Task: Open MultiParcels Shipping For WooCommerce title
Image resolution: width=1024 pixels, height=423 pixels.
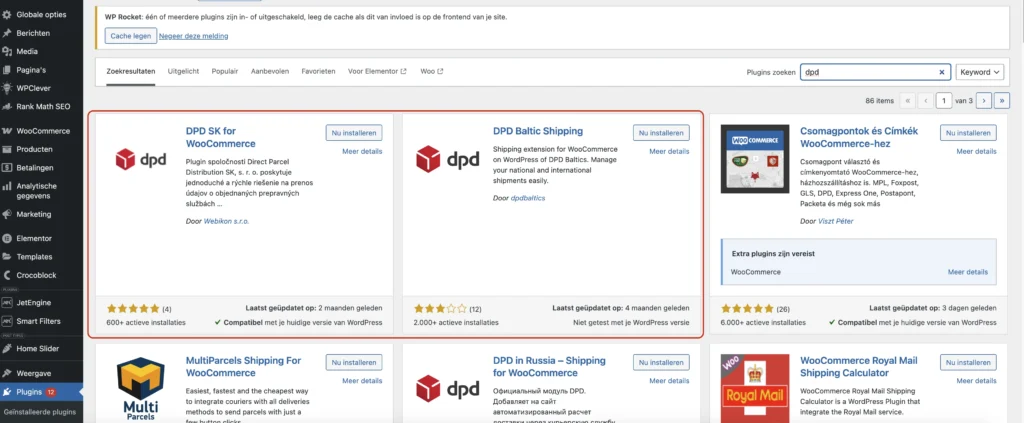Action: [244, 367]
